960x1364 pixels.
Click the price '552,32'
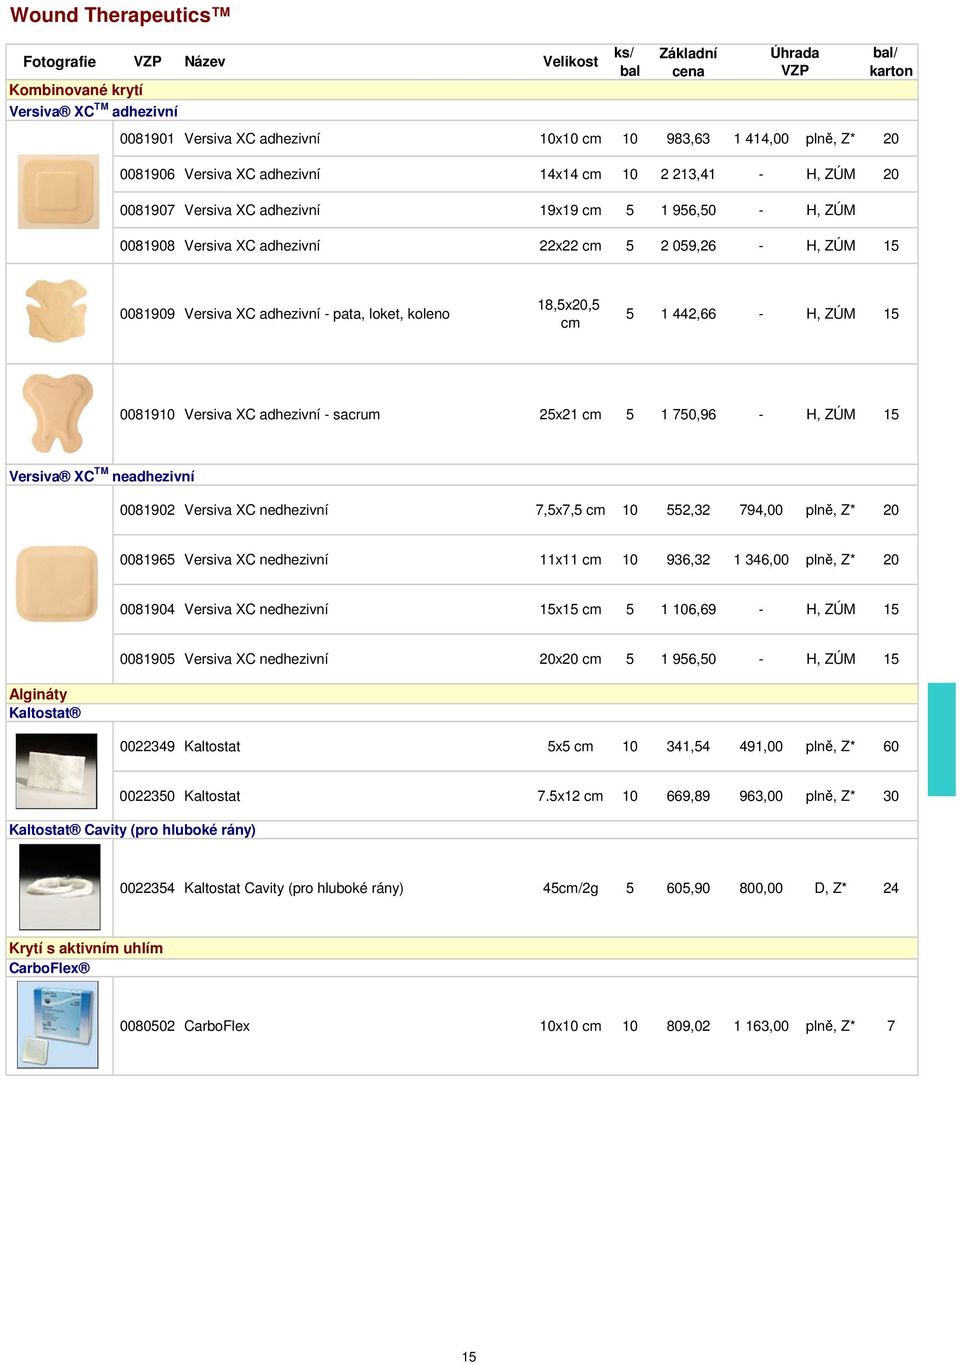[688, 510]
